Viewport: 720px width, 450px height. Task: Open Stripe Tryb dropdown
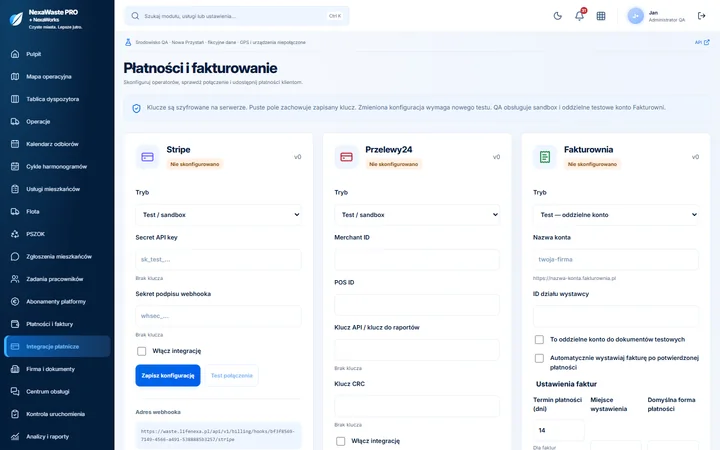[218, 215]
